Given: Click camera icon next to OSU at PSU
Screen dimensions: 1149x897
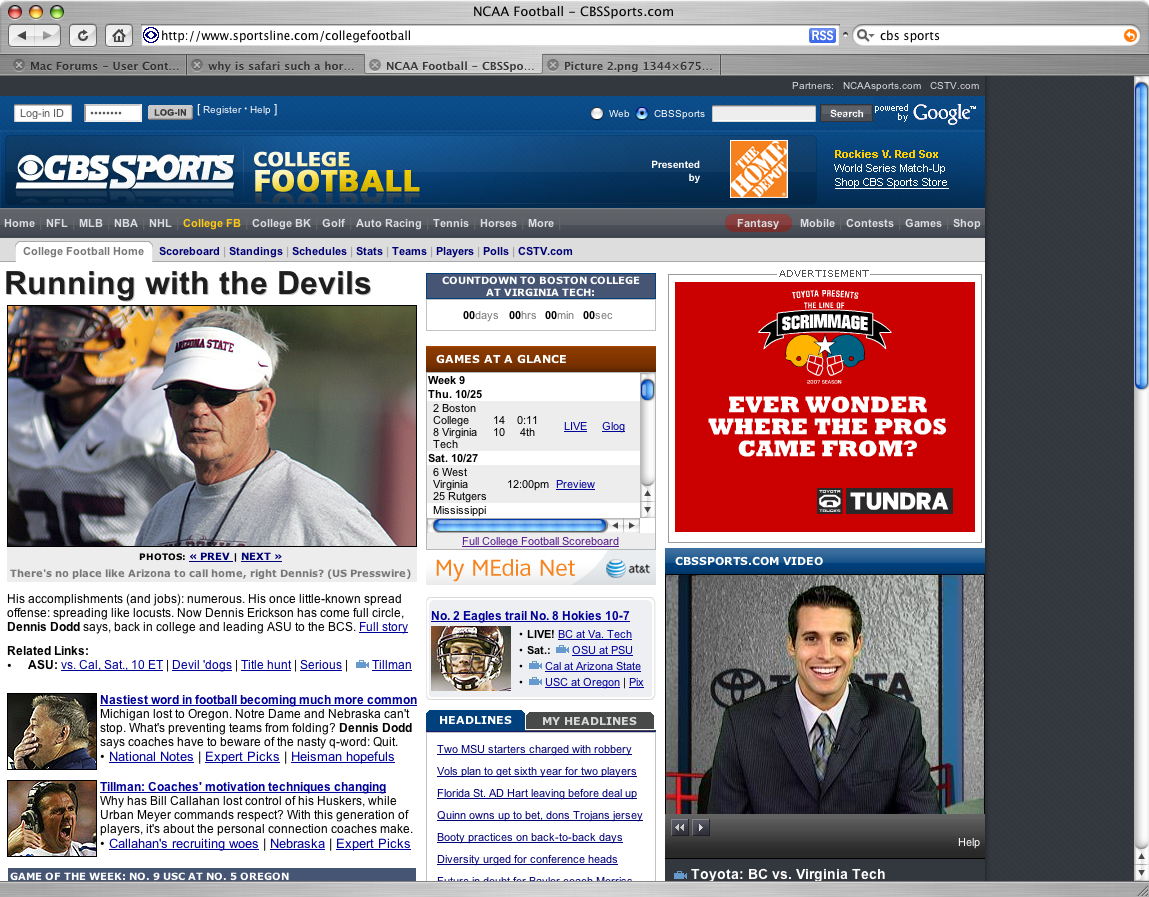Looking at the screenshot, I should coord(563,650).
